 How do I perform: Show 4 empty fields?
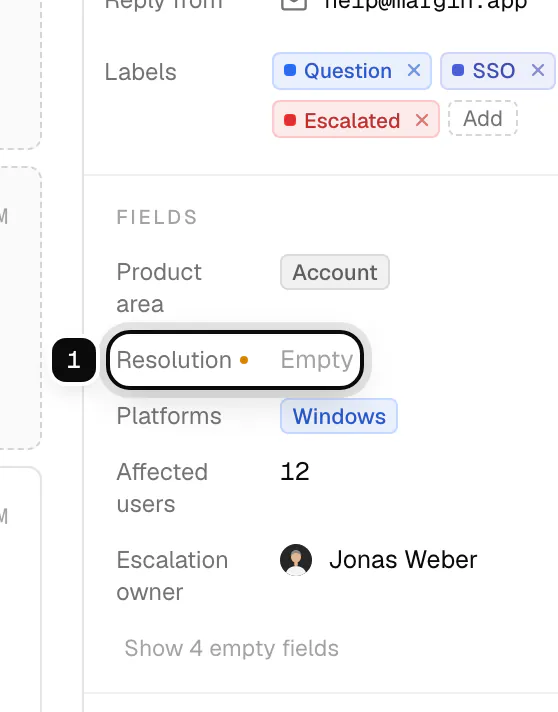(x=232, y=648)
